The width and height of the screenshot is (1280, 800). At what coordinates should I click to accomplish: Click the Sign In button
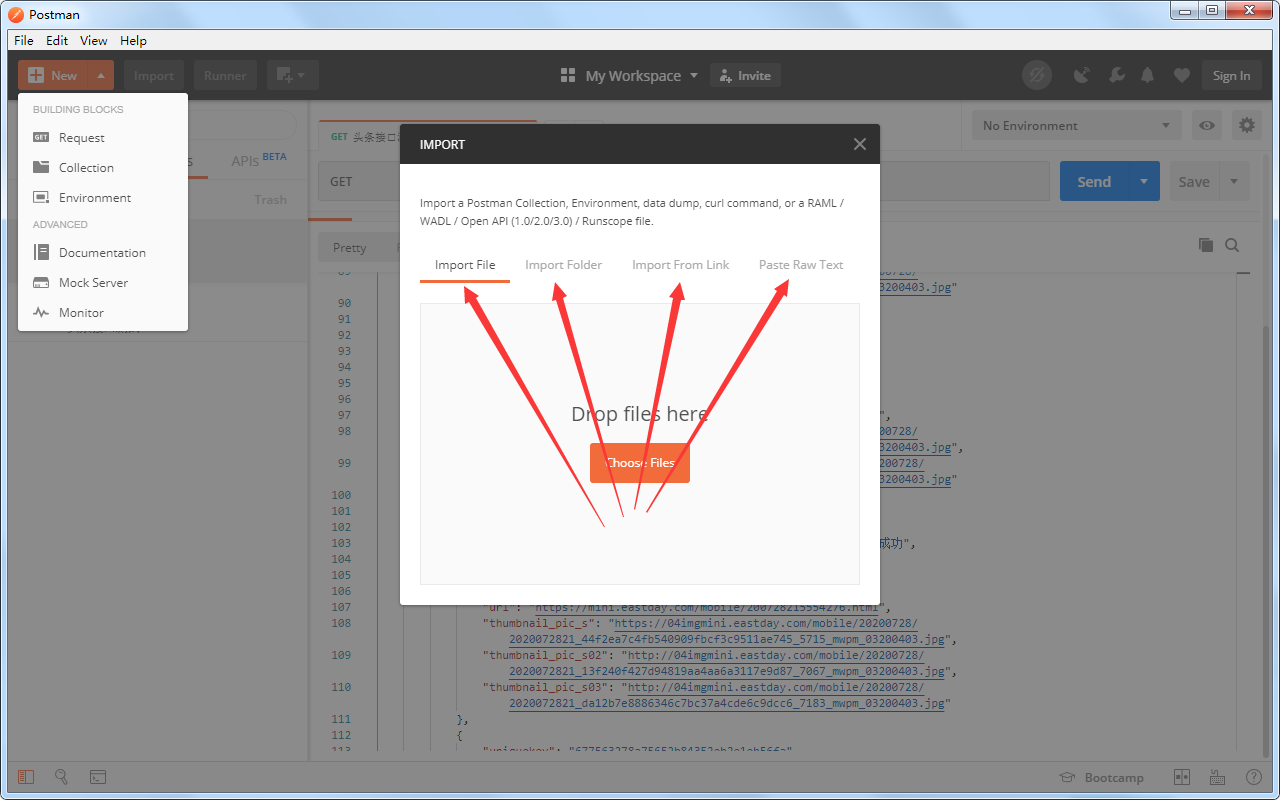click(1231, 75)
